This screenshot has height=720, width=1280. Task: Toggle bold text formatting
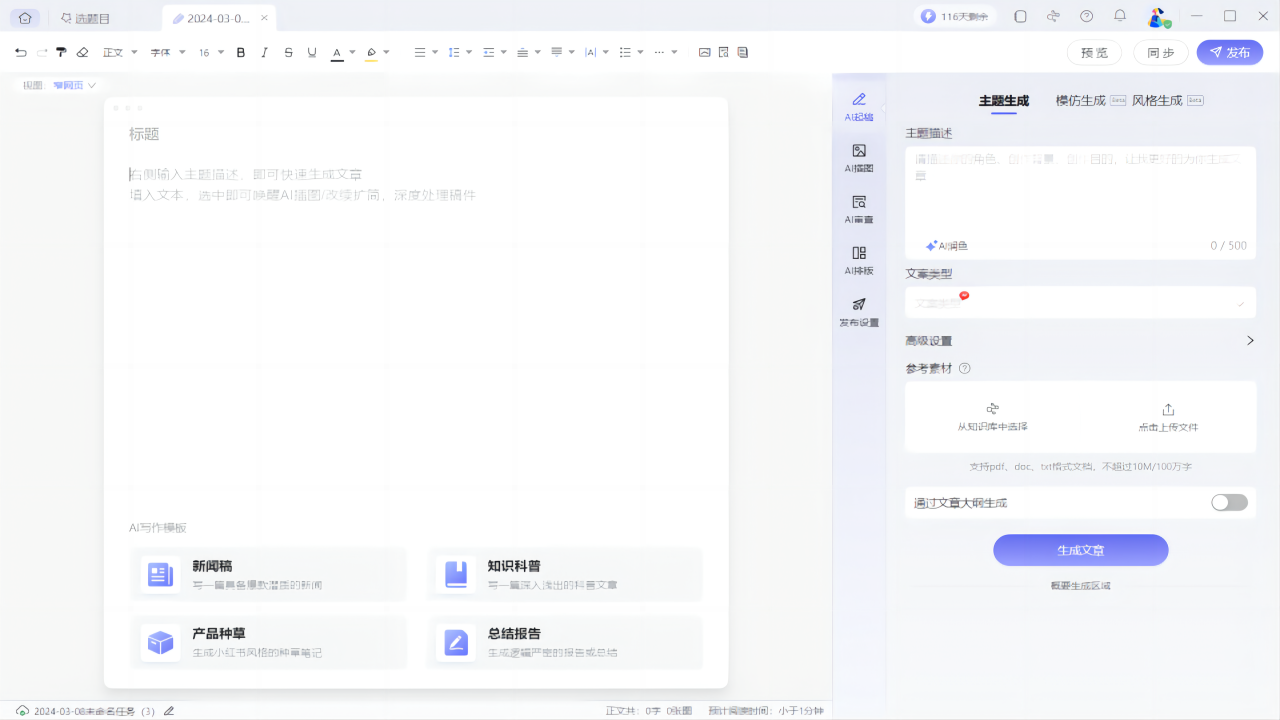(240, 52)
